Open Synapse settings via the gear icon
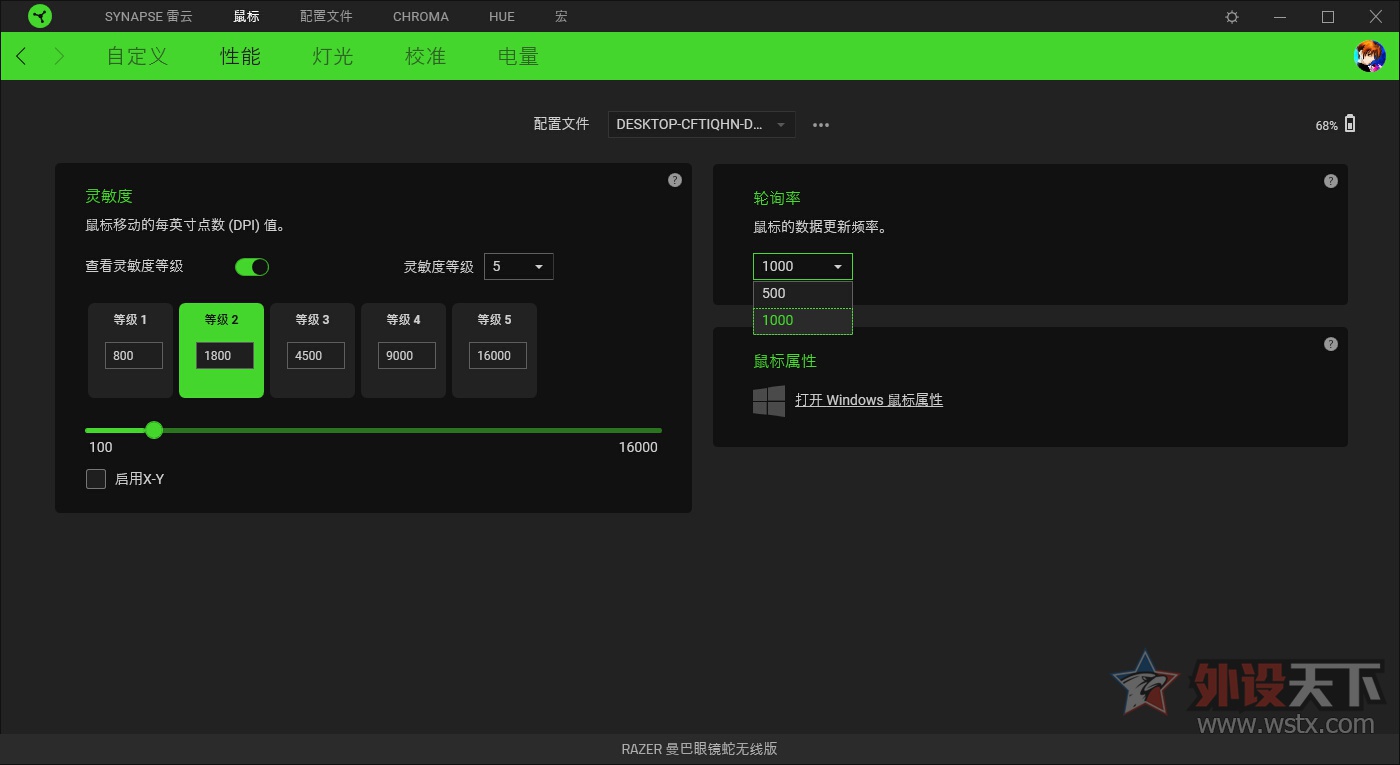Image resolution: width=1400 pixels, height=765 pixels. pyautogui.click(x=1231, y=16)
